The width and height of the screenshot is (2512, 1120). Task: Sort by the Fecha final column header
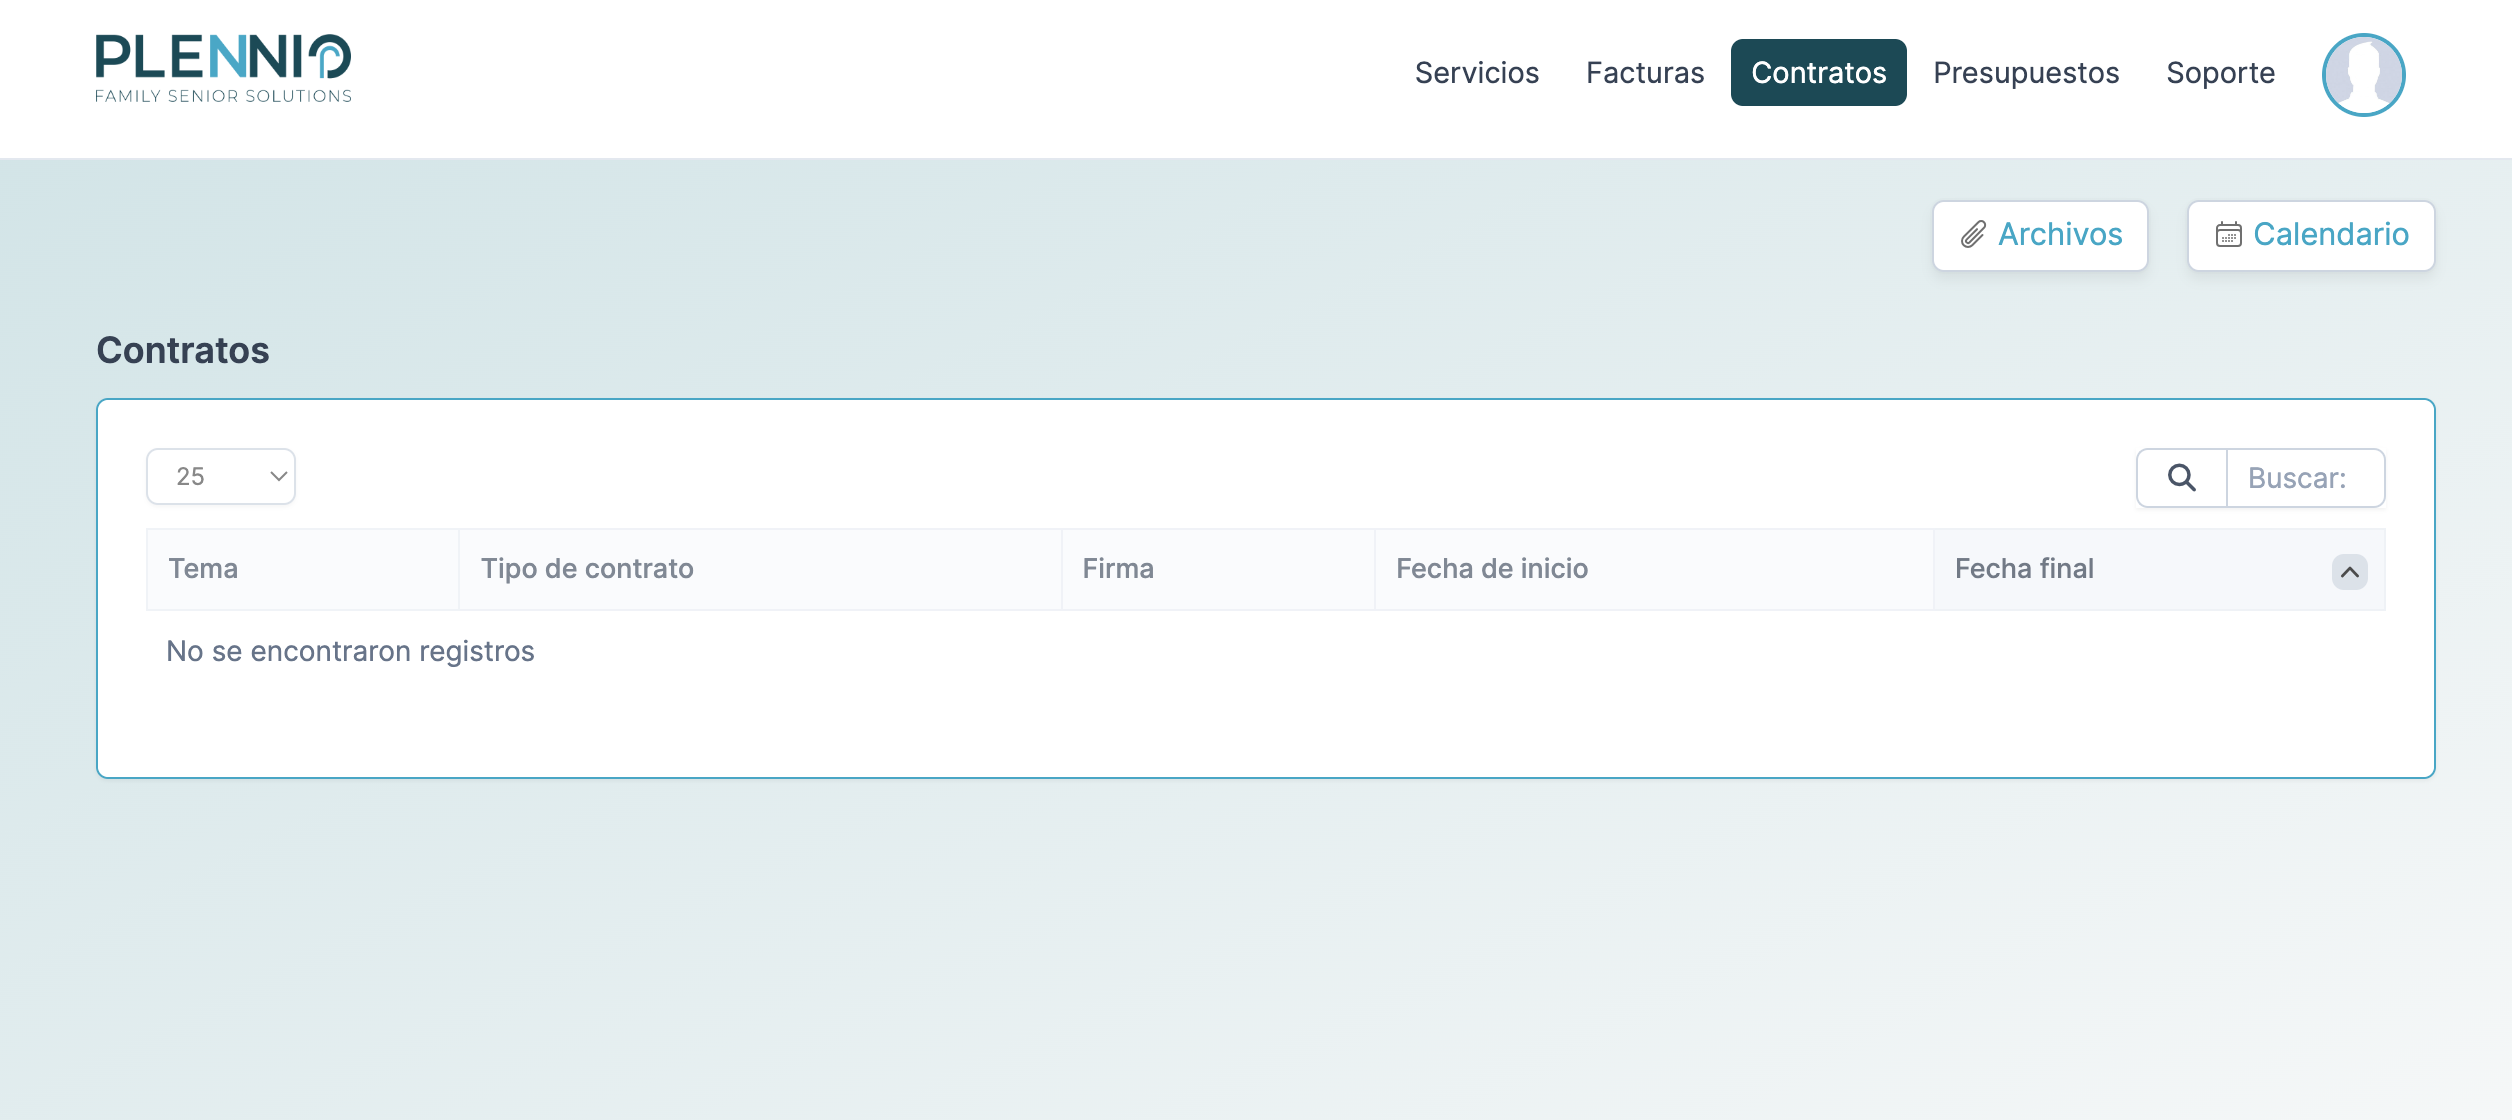[x=2159, y=569]
